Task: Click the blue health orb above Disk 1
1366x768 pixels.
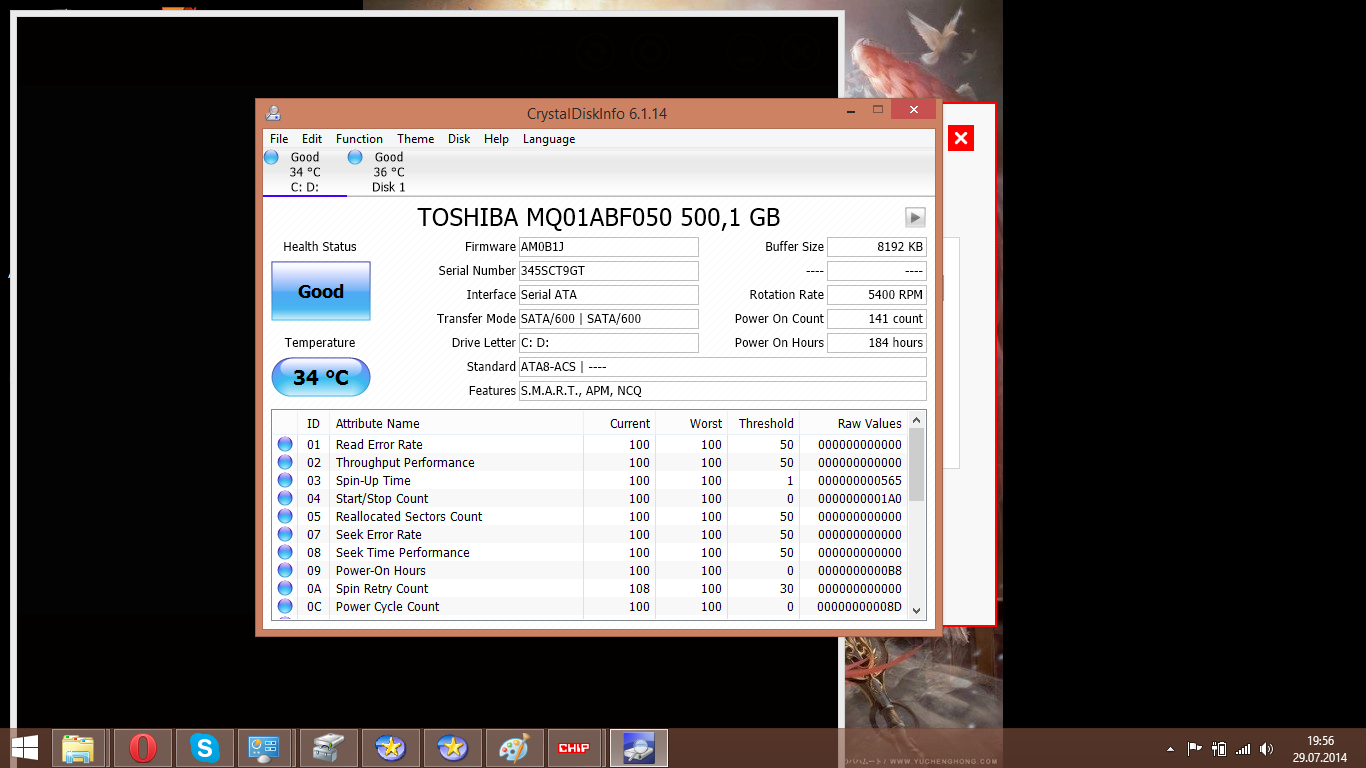Action: [355, 157]
